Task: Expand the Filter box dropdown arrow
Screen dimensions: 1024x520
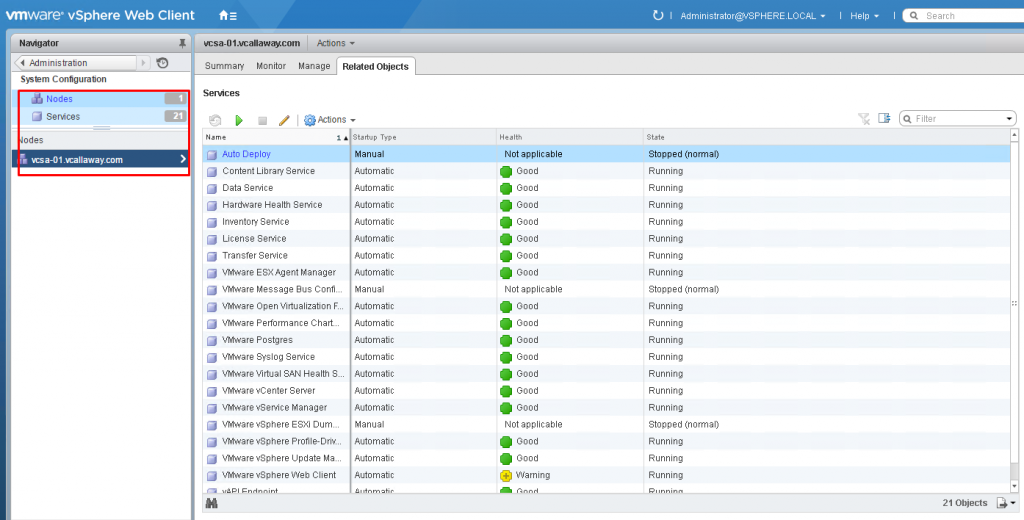Action: tap(1010, 119)
